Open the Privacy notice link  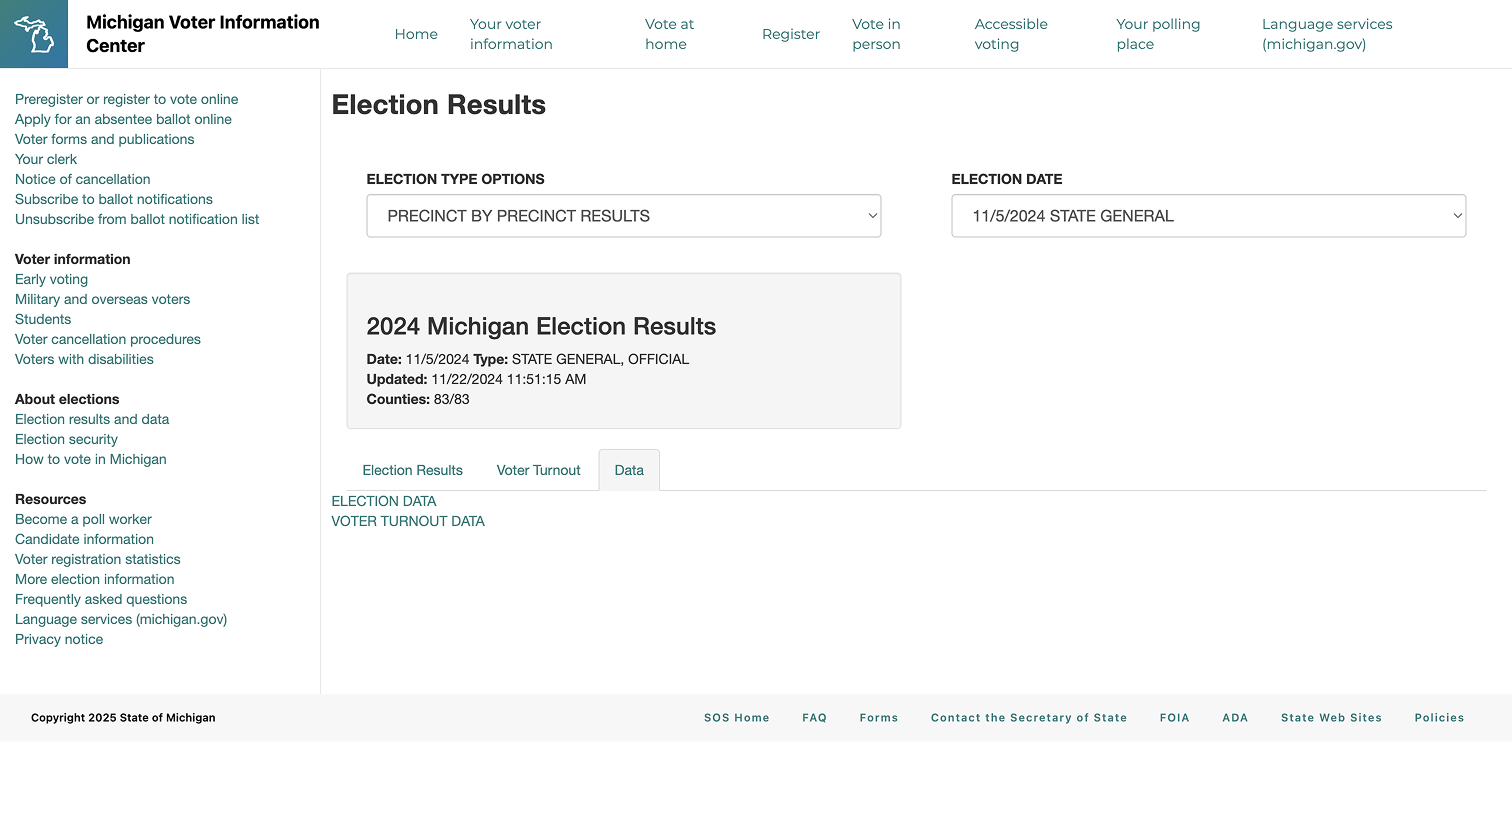tap(59, 639)
